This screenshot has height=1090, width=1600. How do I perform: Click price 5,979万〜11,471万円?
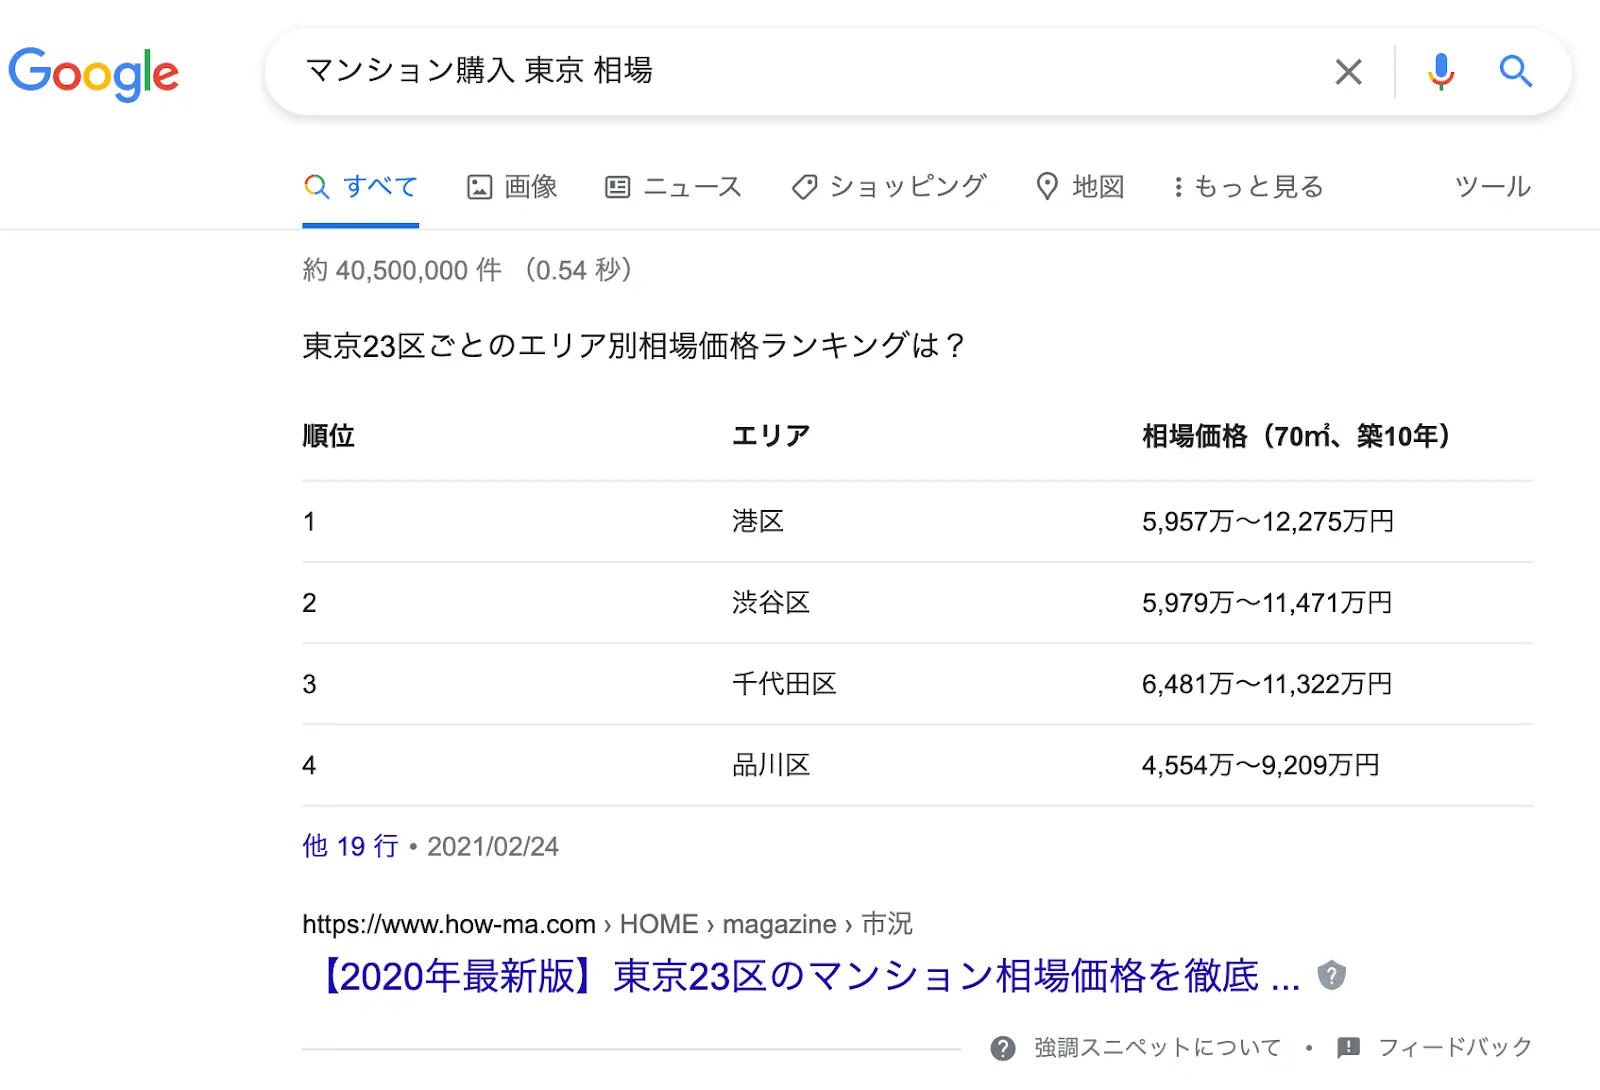1267,603
